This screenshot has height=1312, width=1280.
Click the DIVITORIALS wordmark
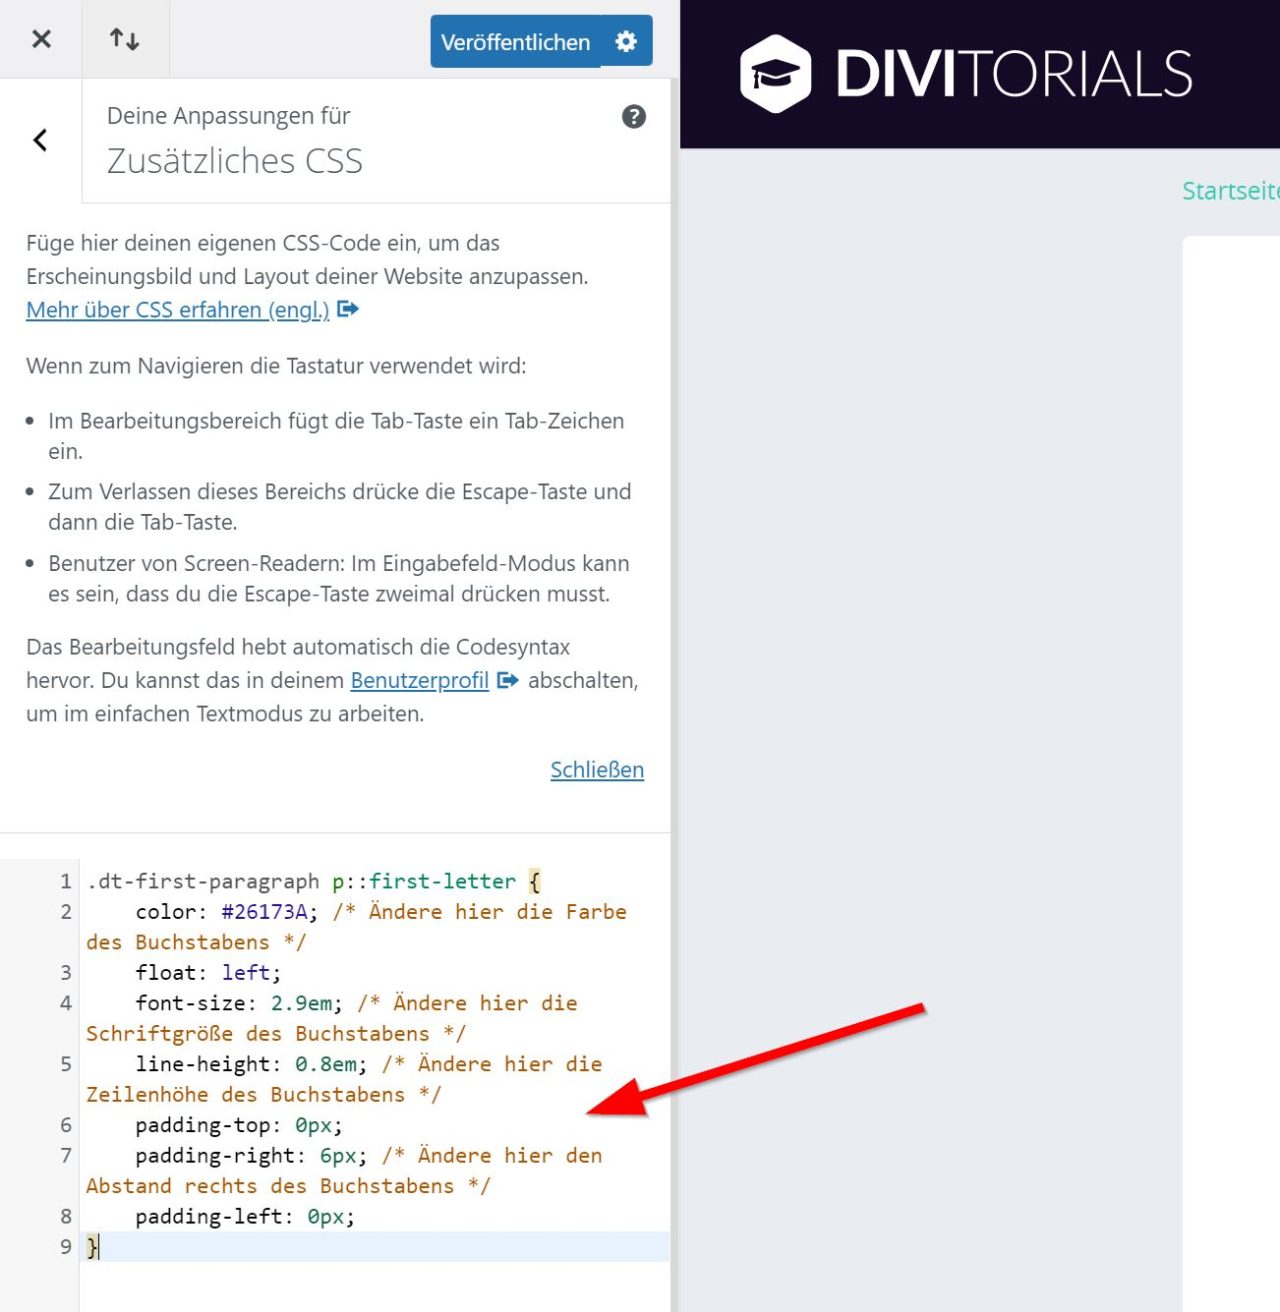1014,74
